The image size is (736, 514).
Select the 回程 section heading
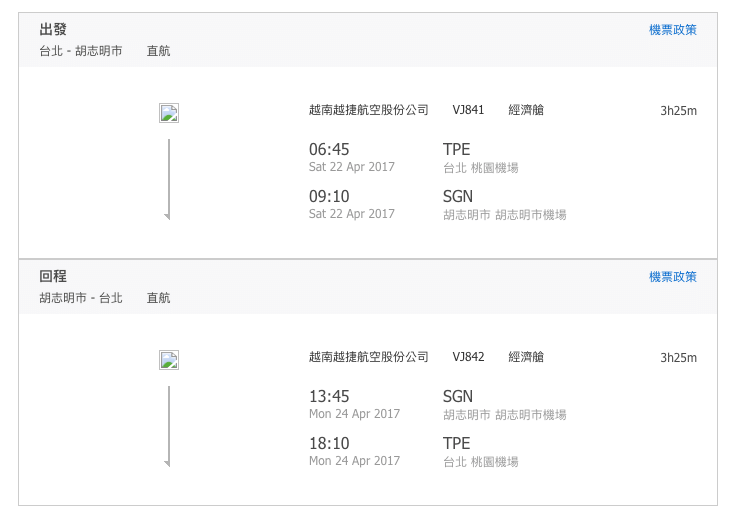tap(53, 276)
